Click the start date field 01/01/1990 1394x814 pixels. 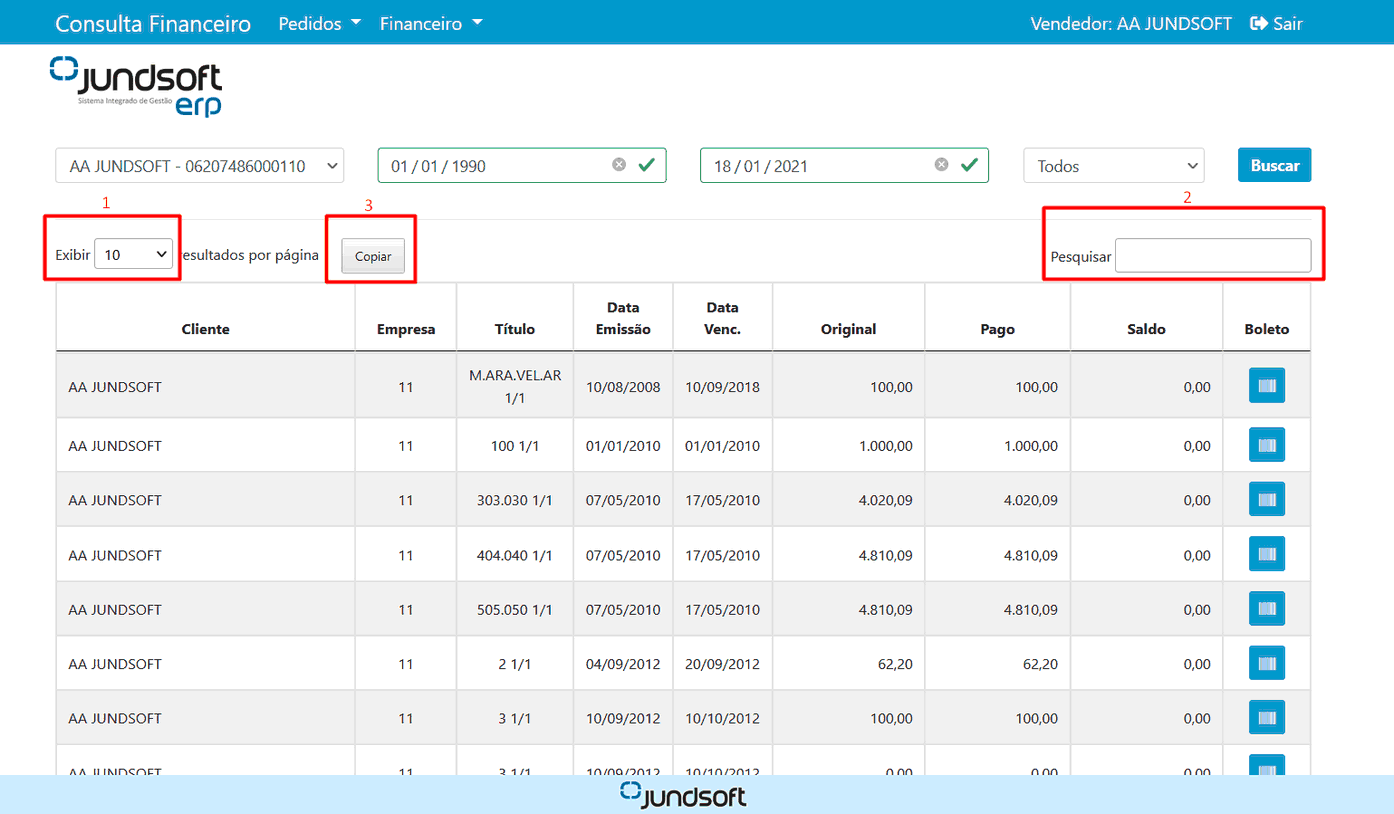click(x=522, y=166)
